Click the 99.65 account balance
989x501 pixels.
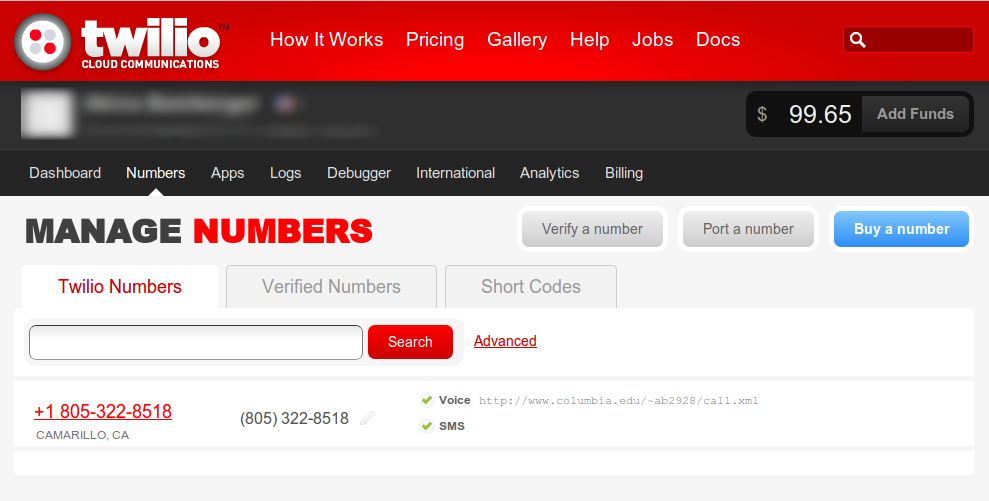(820, 114)
